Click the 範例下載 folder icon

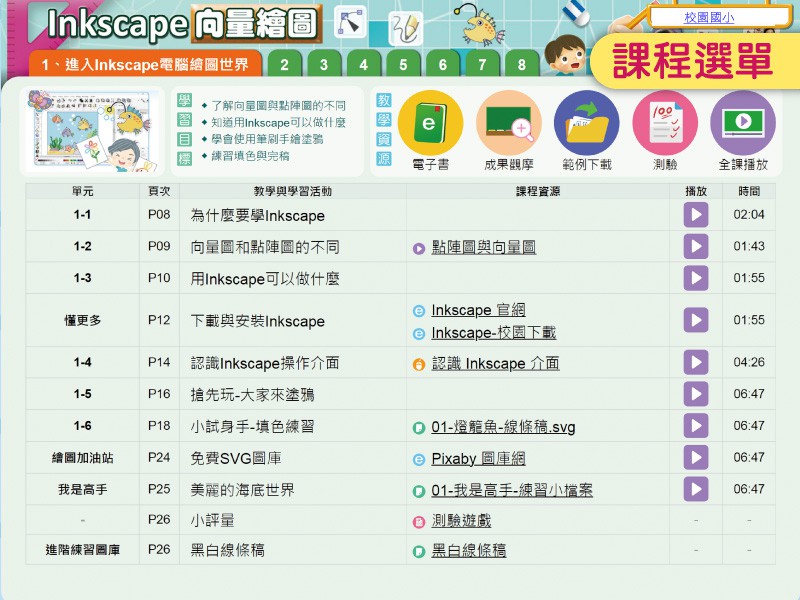coord(586,124)
